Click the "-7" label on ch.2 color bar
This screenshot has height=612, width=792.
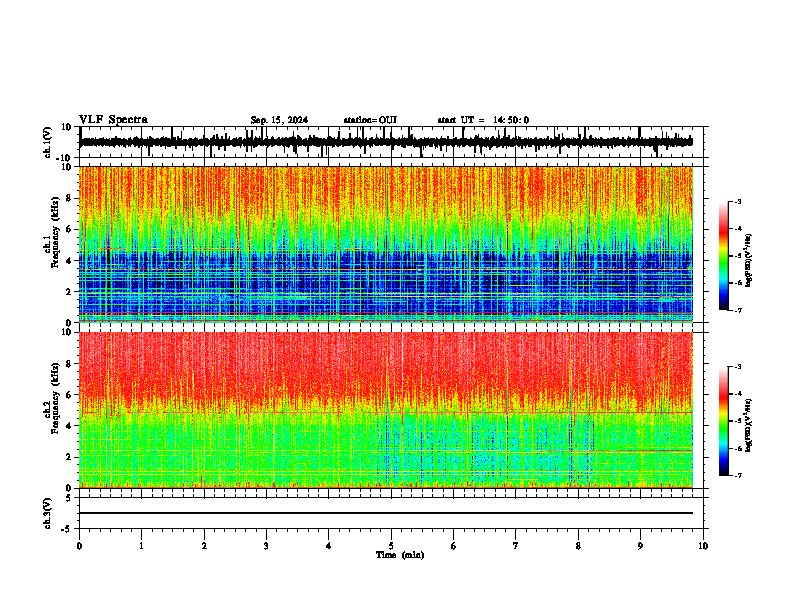tap(737, 476)
